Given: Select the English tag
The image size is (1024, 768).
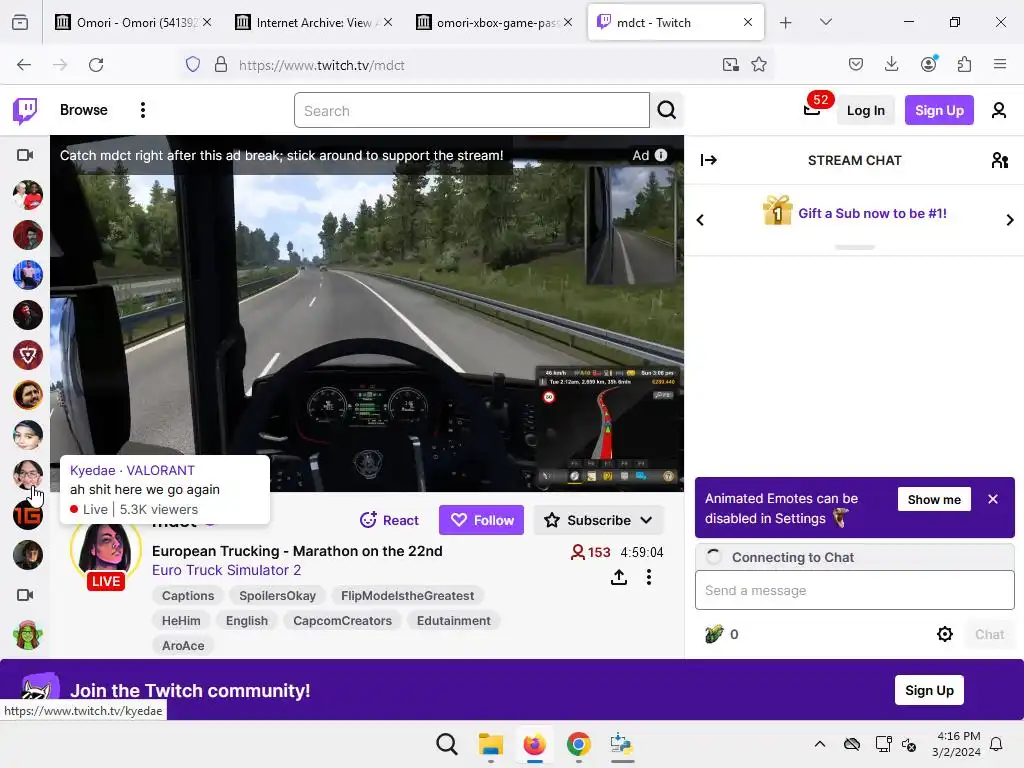Looking at the screenshot, I should click(x=247, y=620).
